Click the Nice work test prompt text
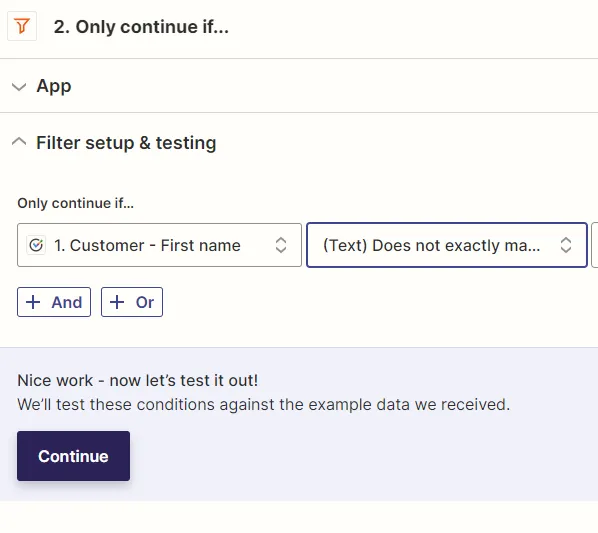Screen dimensions: 598x533 (138, 380)
